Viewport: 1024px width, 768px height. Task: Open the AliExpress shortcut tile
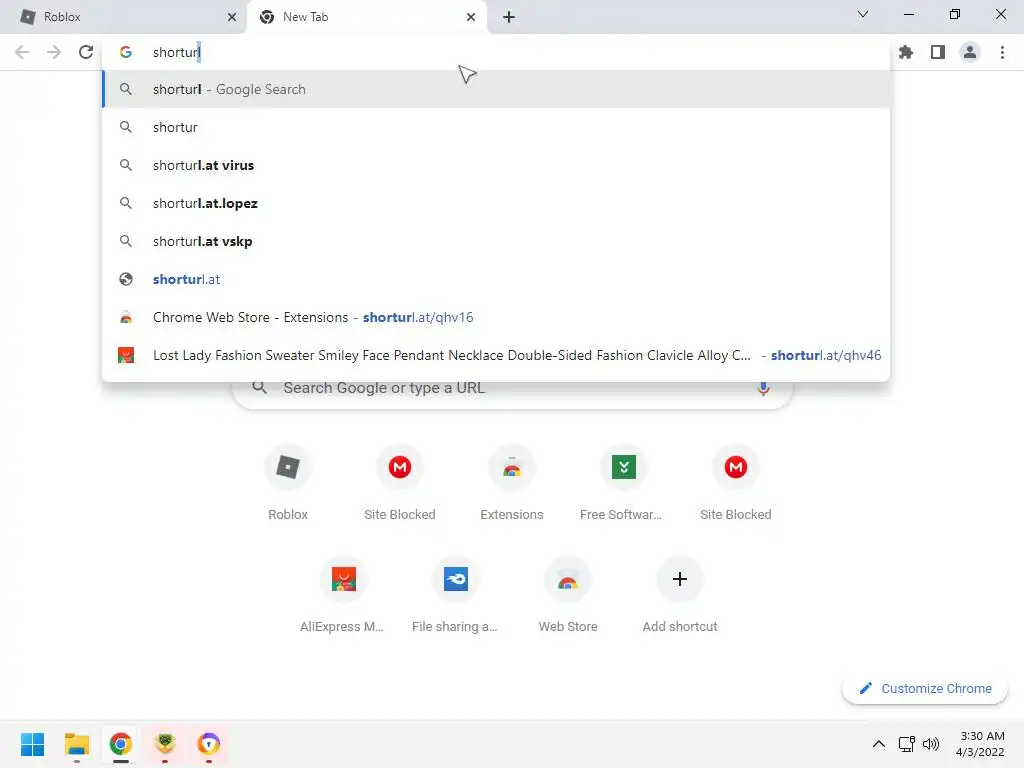click(344, 595)
